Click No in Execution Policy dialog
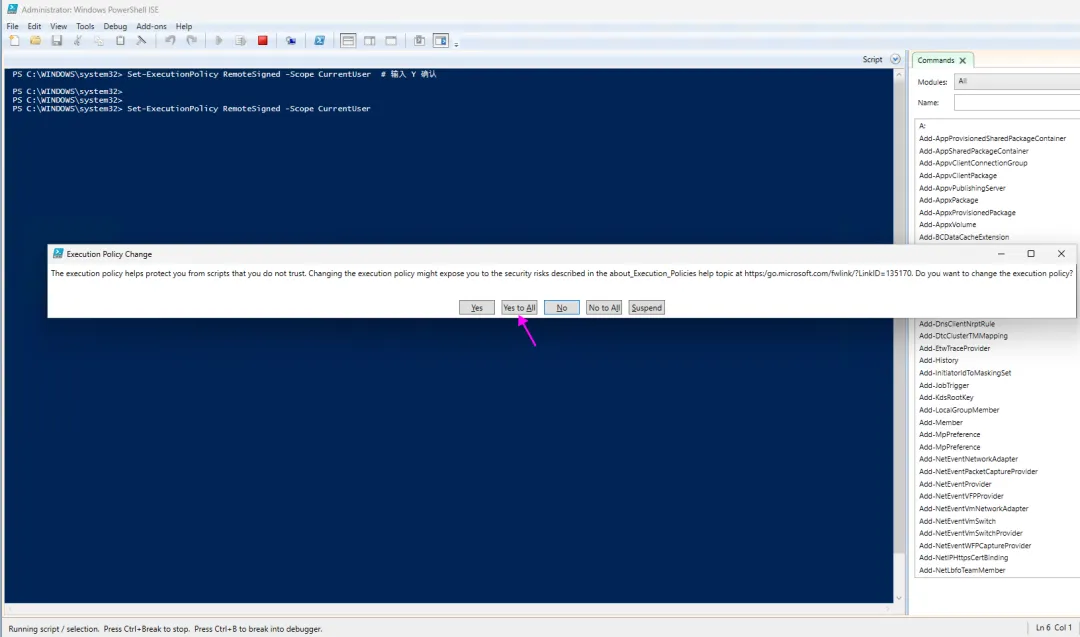 tap(561, 308)
